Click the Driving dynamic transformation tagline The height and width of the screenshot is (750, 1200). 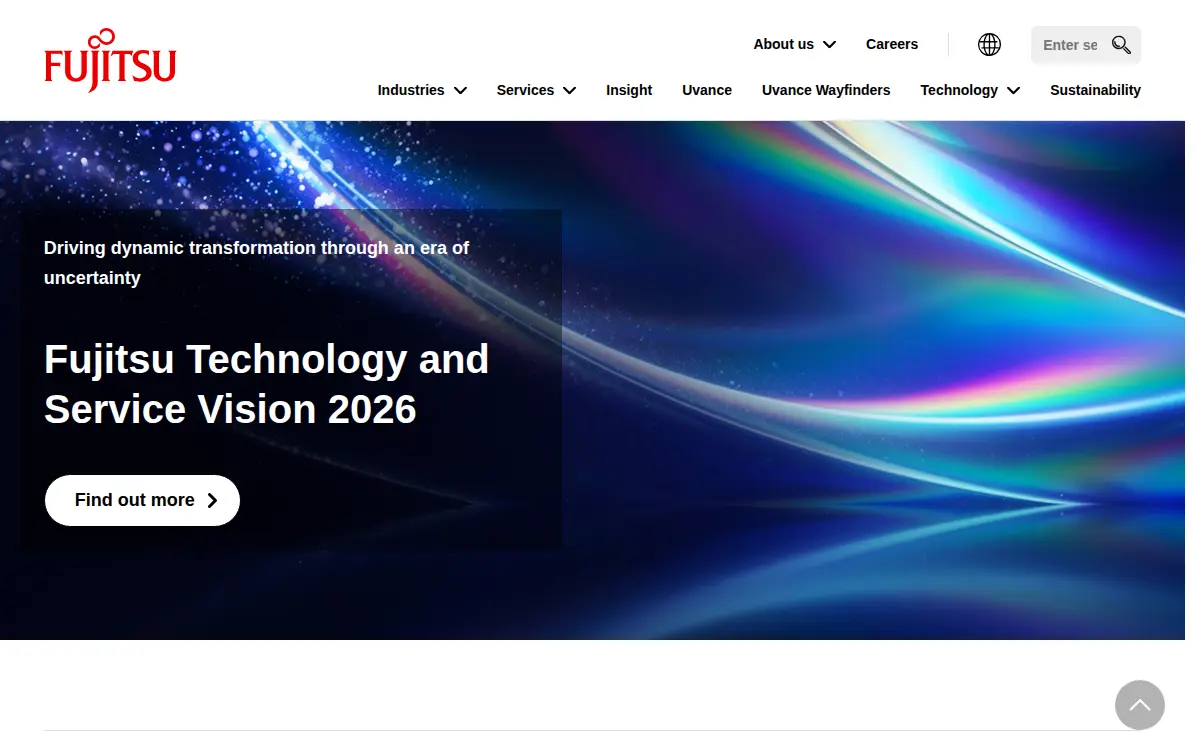[x=256, y=263]
